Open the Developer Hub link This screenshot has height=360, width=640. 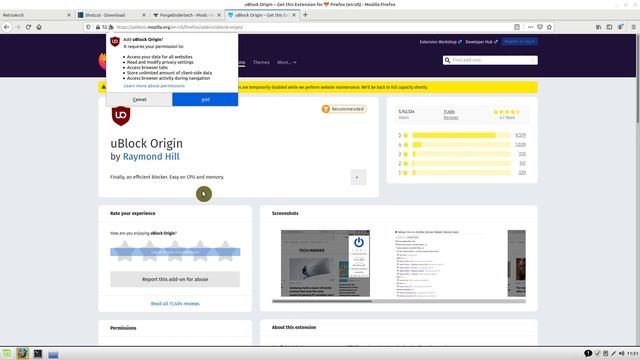(x=481, y=42)
